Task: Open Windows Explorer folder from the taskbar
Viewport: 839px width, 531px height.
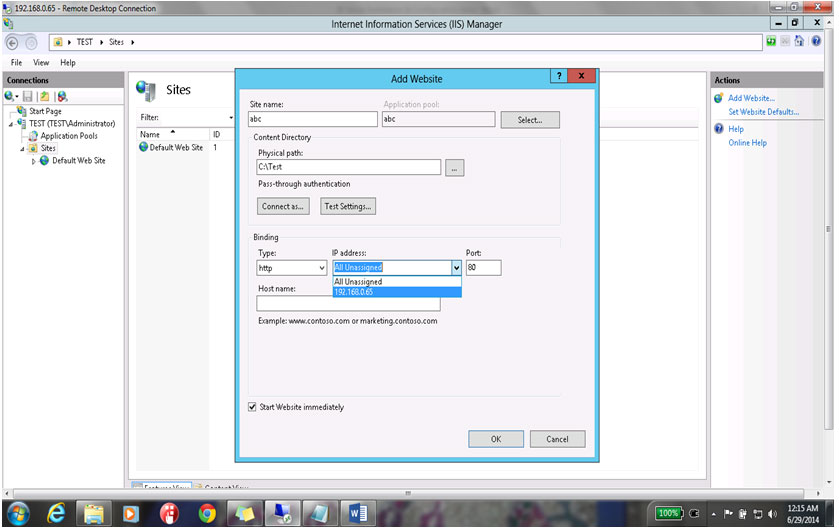Action: (x=94, y=514)
